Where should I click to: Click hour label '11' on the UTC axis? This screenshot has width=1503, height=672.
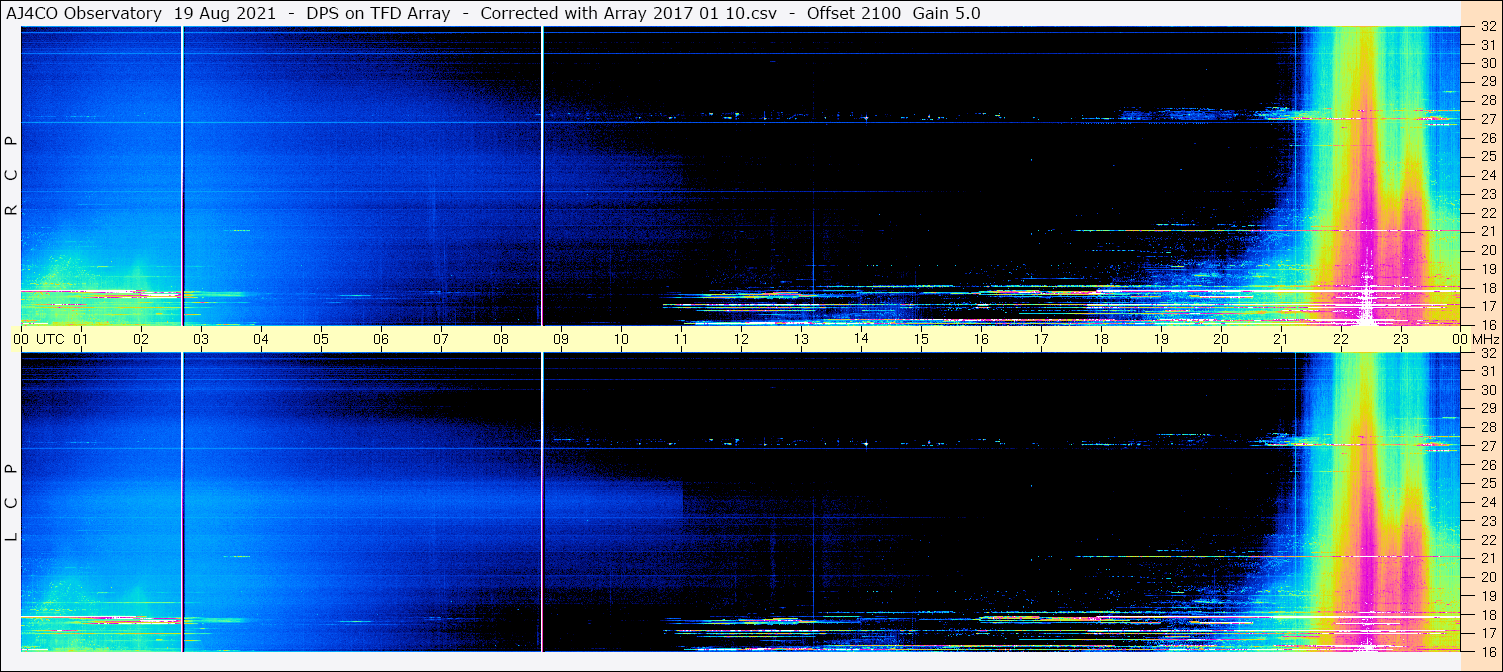[681, 339]
